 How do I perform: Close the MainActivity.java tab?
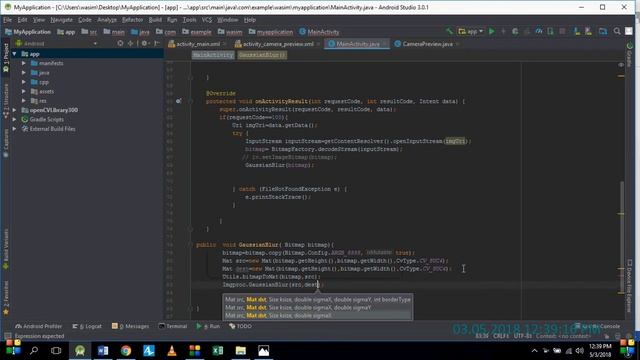(x=385, y=44)
